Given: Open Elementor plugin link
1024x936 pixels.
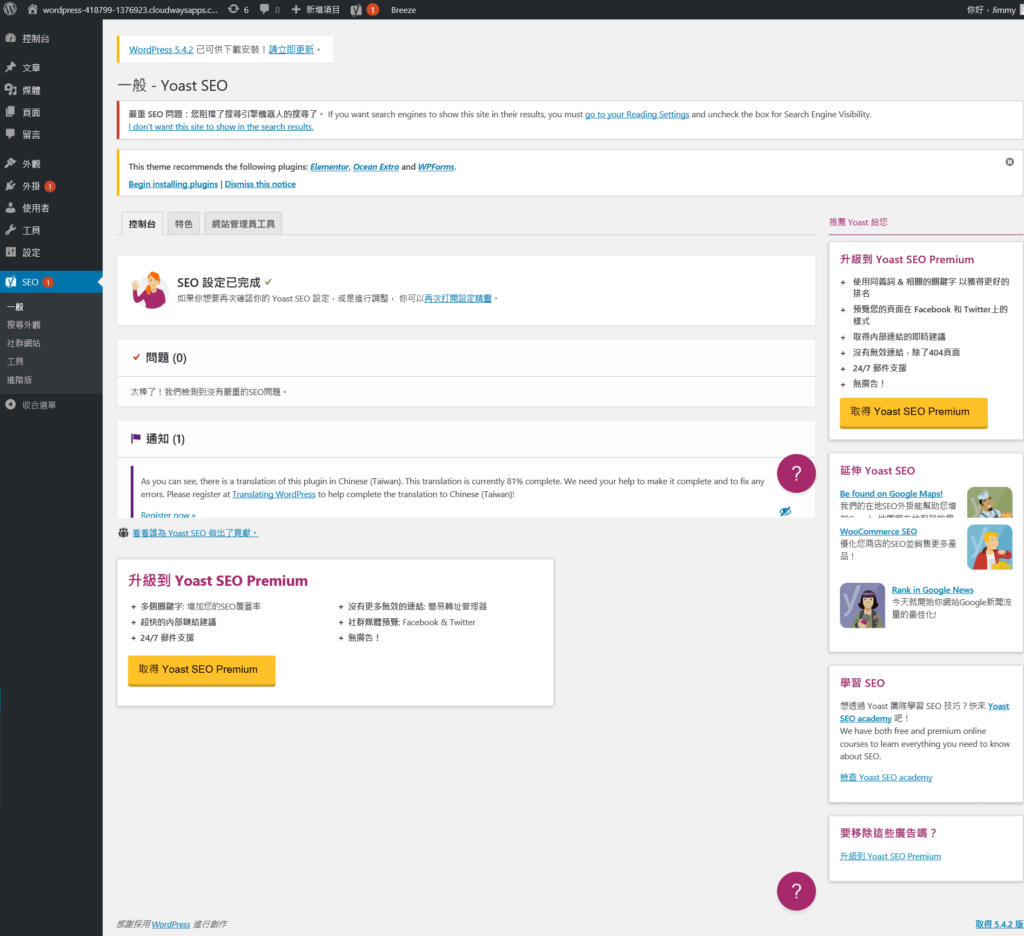Looking at the screenshot, I should click(329, 167).
